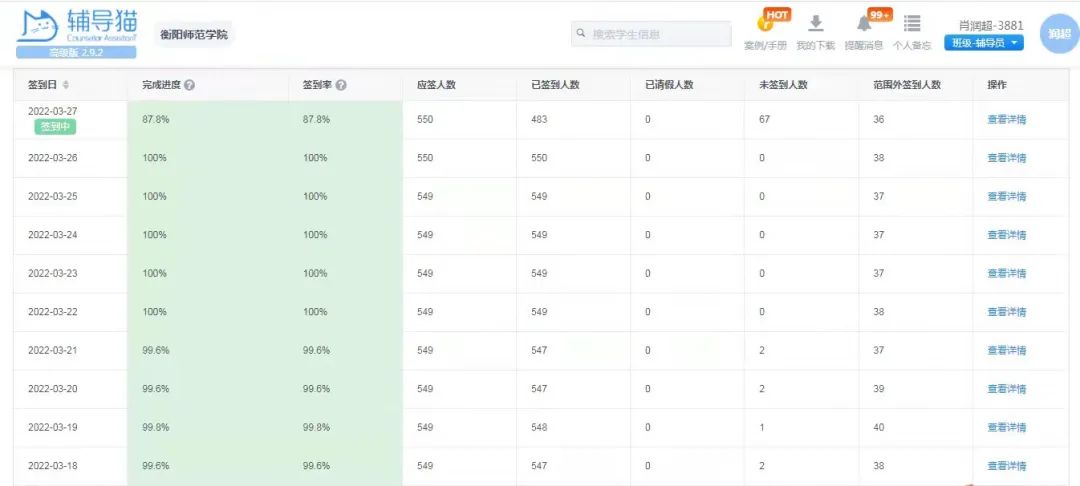Click the 搜索学生信息 search field
The height and width of the screenshot is (486, 1080).
tap(655, 34)
